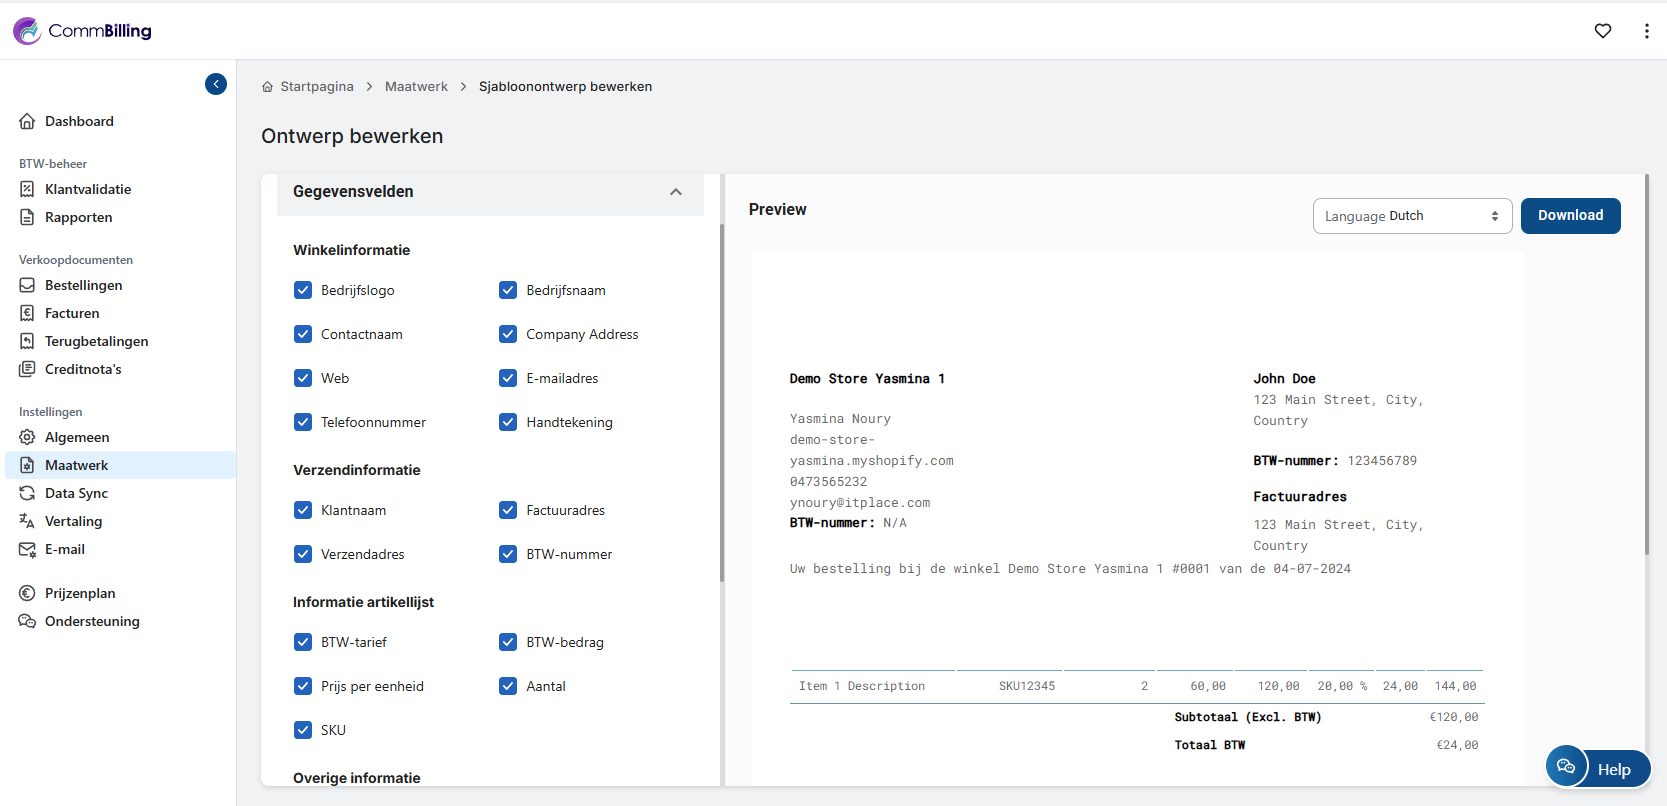The width and height of the screenshot is (1667, 806).
Task: Click the fields panel scrollbar
Action: [x=721, y=403]
